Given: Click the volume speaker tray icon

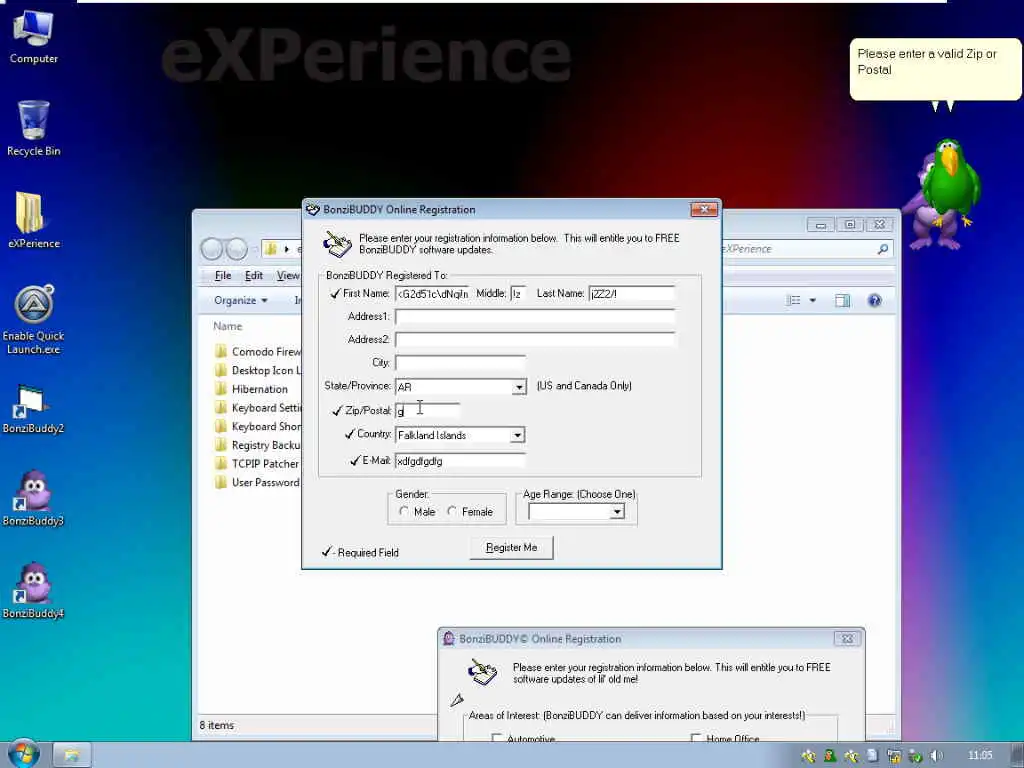Looking at the screenshot, I should pos(936,756).
